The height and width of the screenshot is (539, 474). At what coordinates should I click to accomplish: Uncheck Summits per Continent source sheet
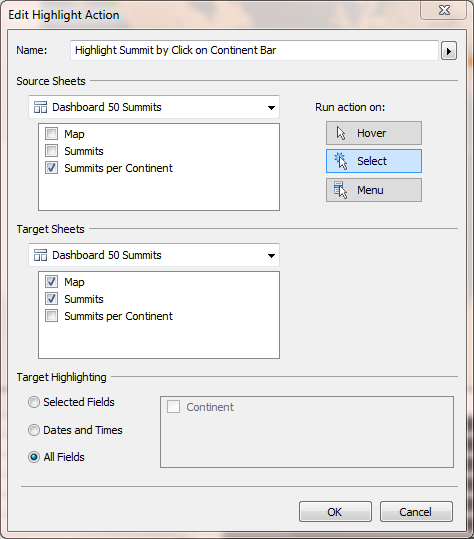52,168
